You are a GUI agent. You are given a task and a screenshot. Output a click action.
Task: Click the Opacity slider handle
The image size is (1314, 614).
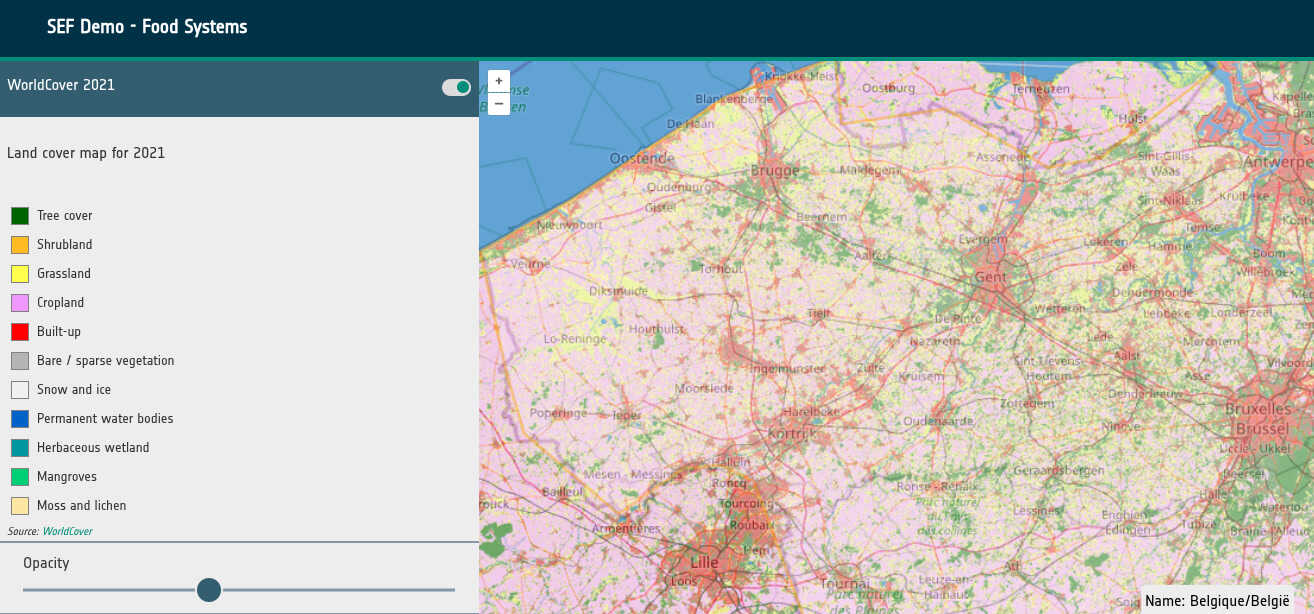(x=209, y=590)
